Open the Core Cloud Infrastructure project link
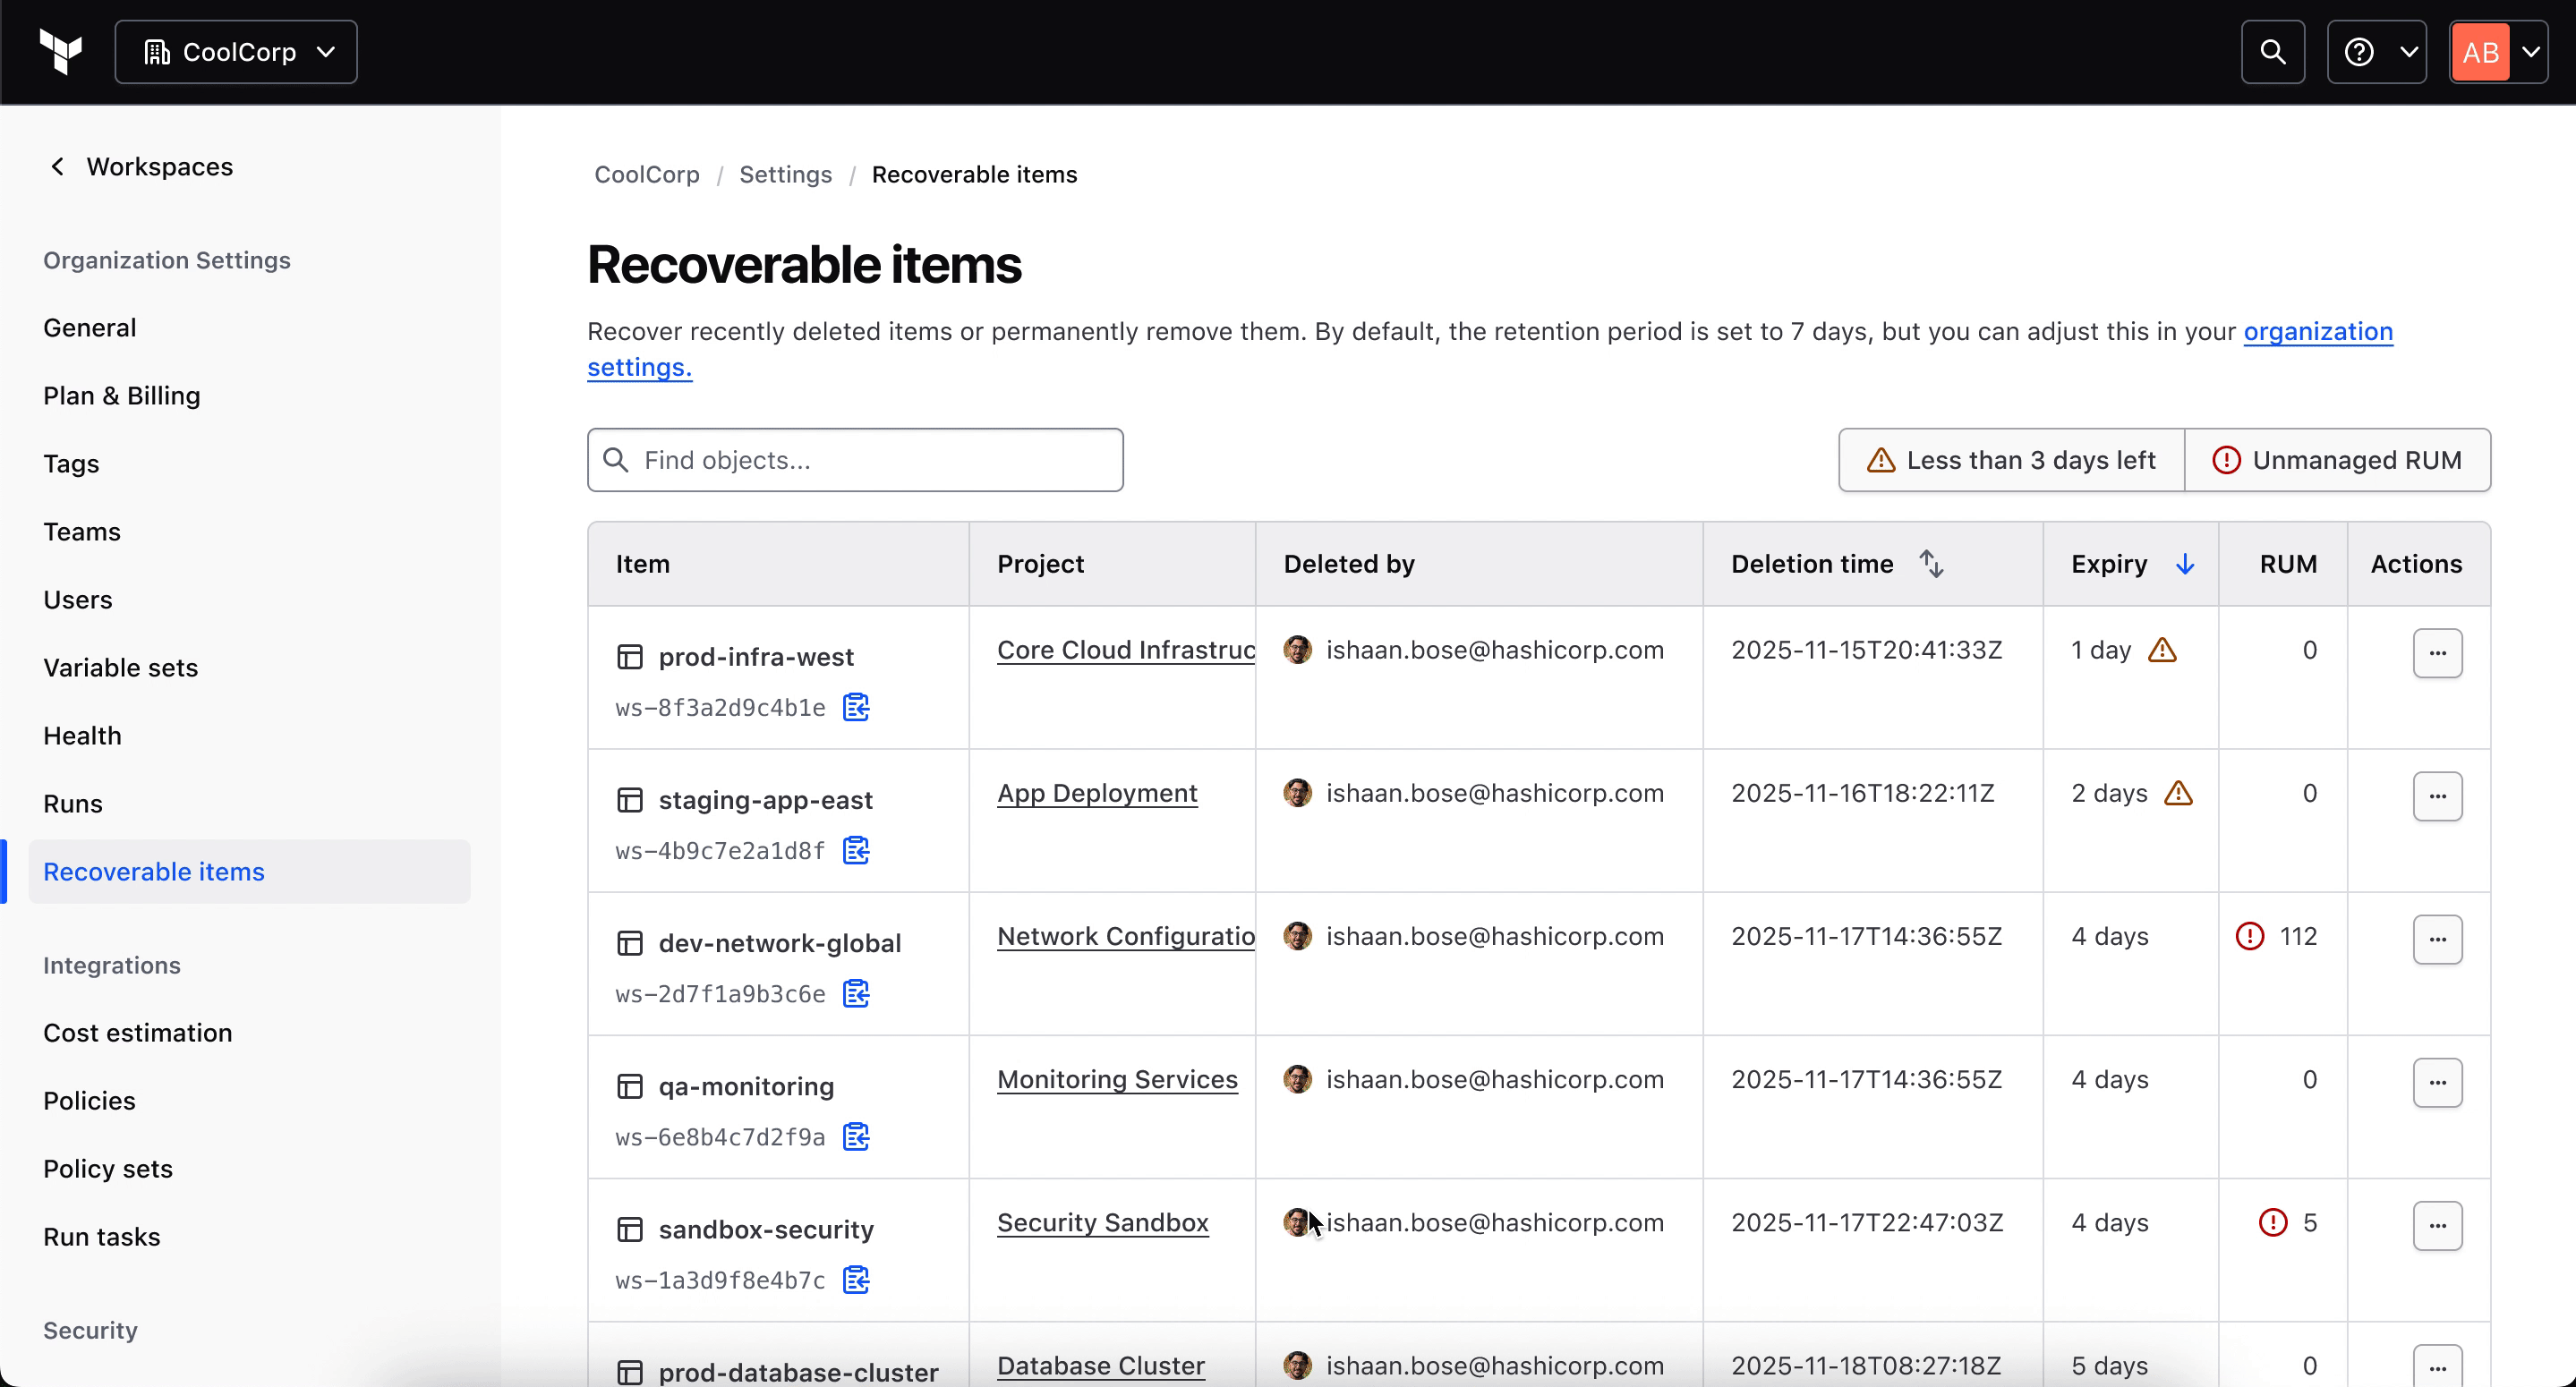 coord(1125,650)
